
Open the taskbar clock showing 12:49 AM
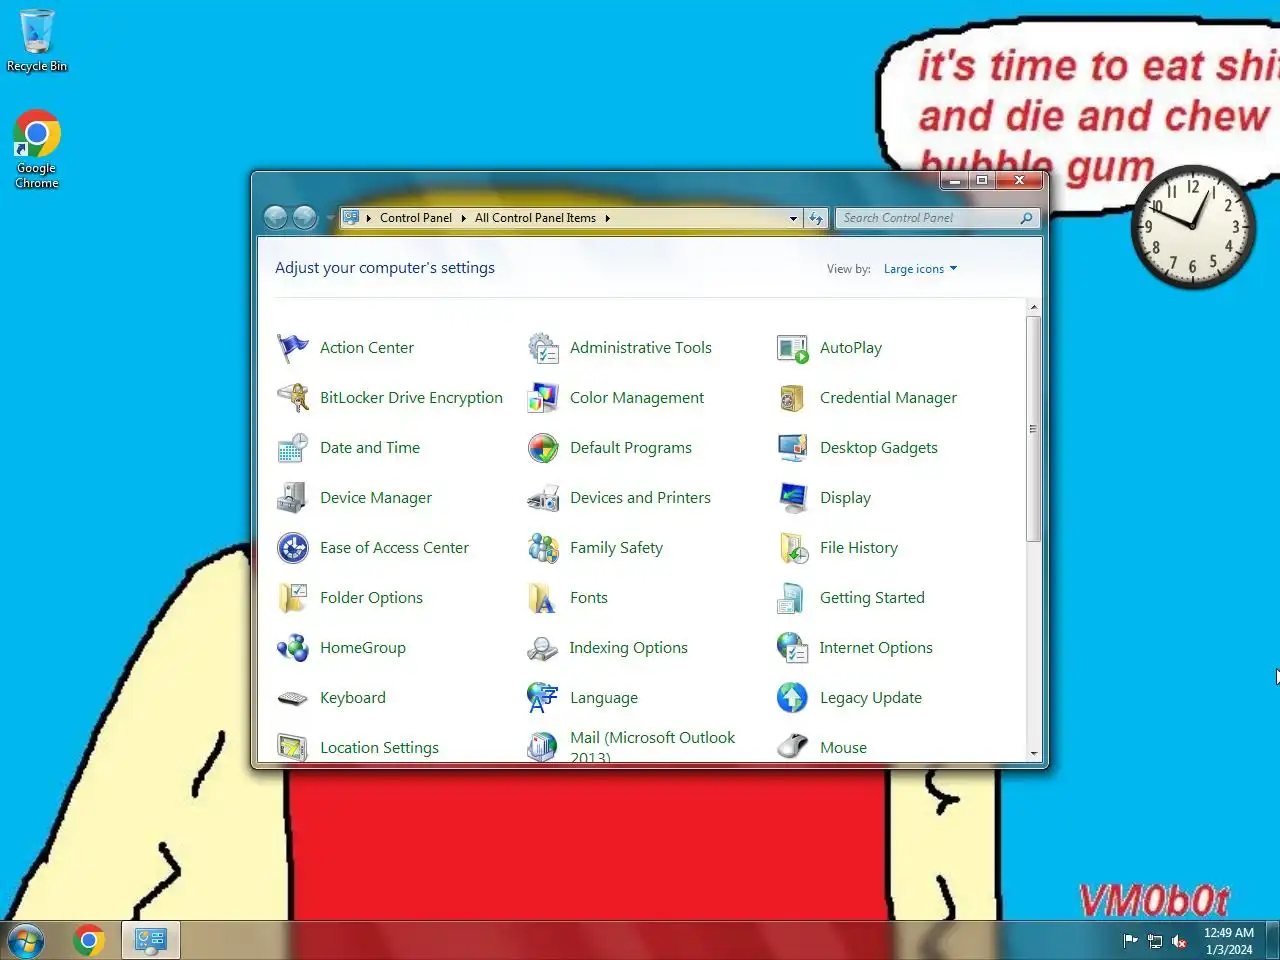(1229, 941)
